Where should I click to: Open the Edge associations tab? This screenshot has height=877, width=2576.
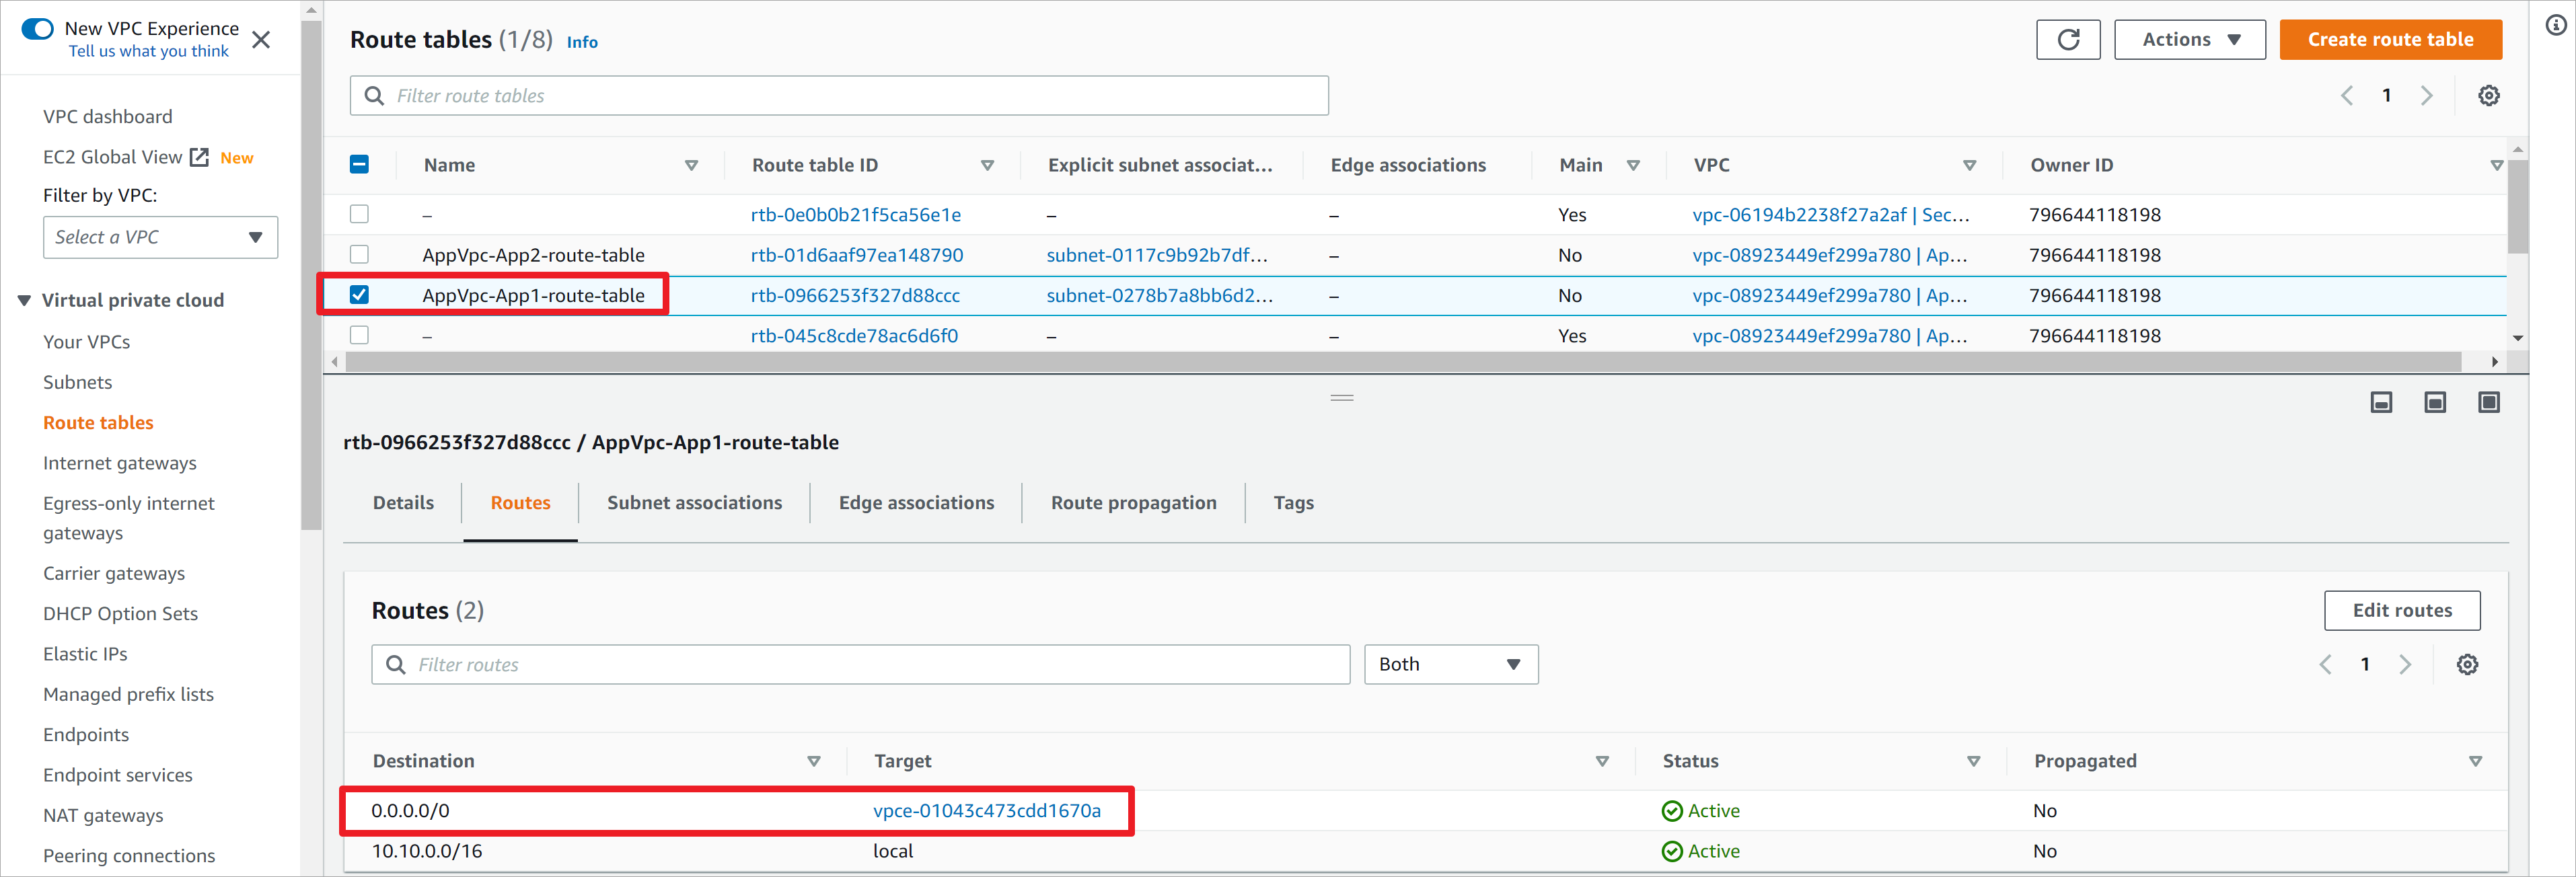[x=916, y=503]
